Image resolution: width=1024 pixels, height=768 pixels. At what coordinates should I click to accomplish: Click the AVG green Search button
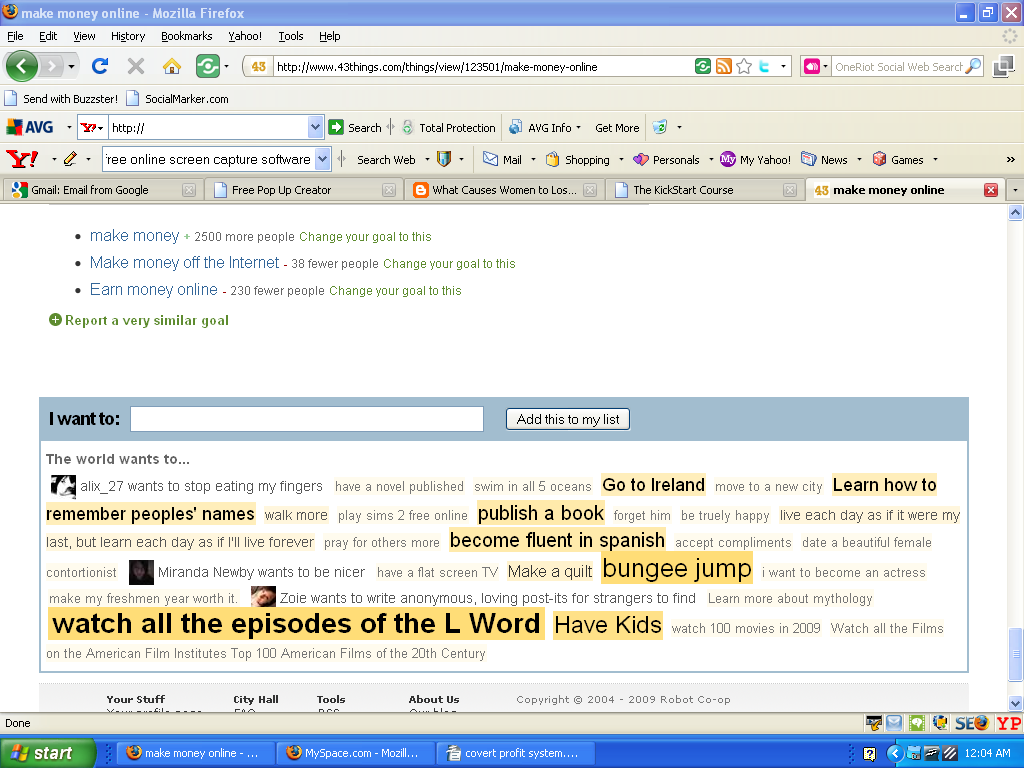(337, 128)
